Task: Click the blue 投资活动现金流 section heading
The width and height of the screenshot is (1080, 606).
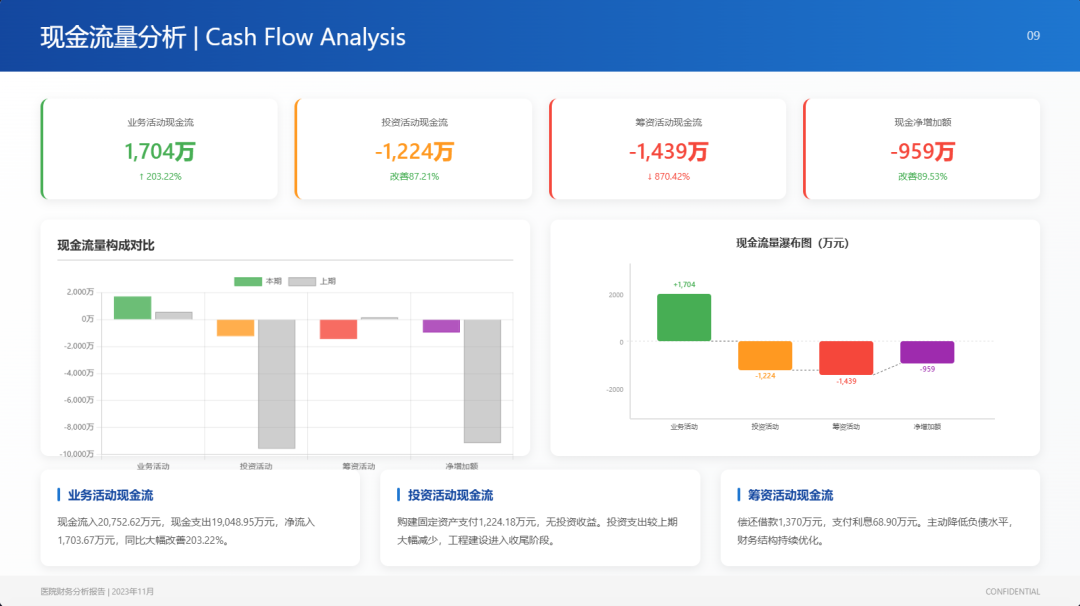Action: click(x=450, y=495)
